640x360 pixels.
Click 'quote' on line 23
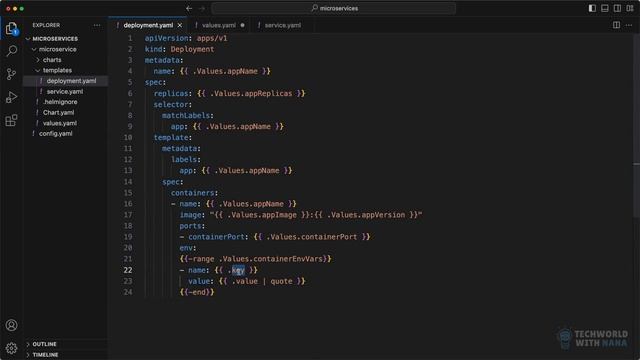coord(281,281)
